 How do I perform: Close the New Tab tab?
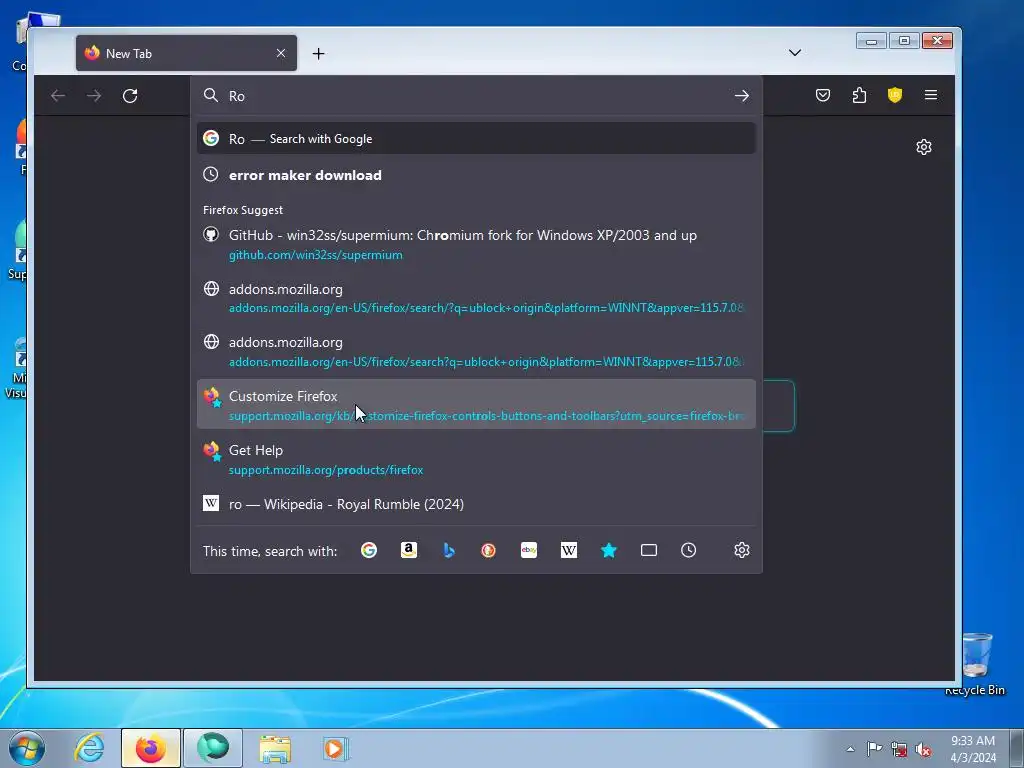click(x=281, y=53)
